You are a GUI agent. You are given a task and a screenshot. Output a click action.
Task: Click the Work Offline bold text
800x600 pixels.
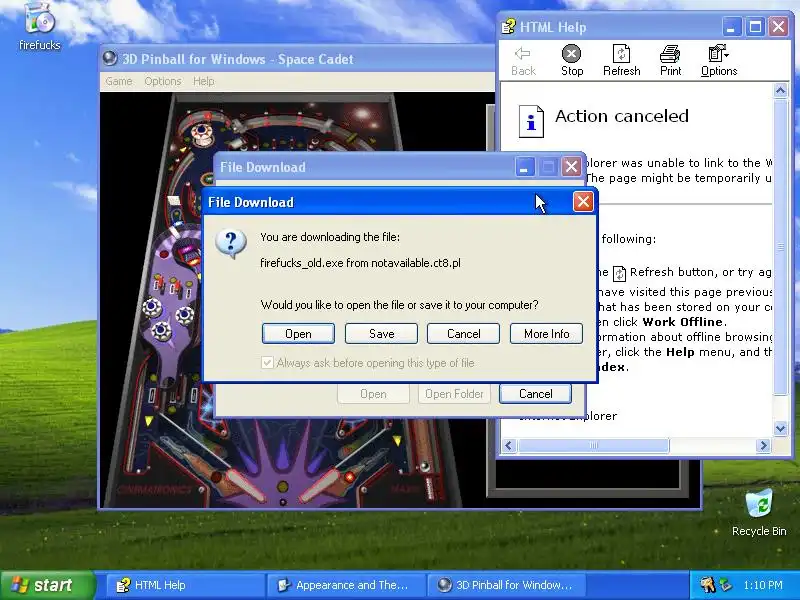pos(682,322)
